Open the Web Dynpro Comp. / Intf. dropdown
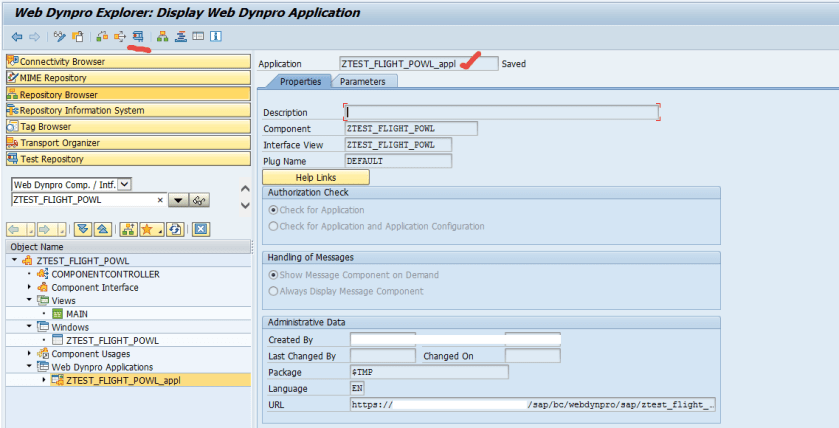This screenshot has height=428, width=839. [125, 184]
